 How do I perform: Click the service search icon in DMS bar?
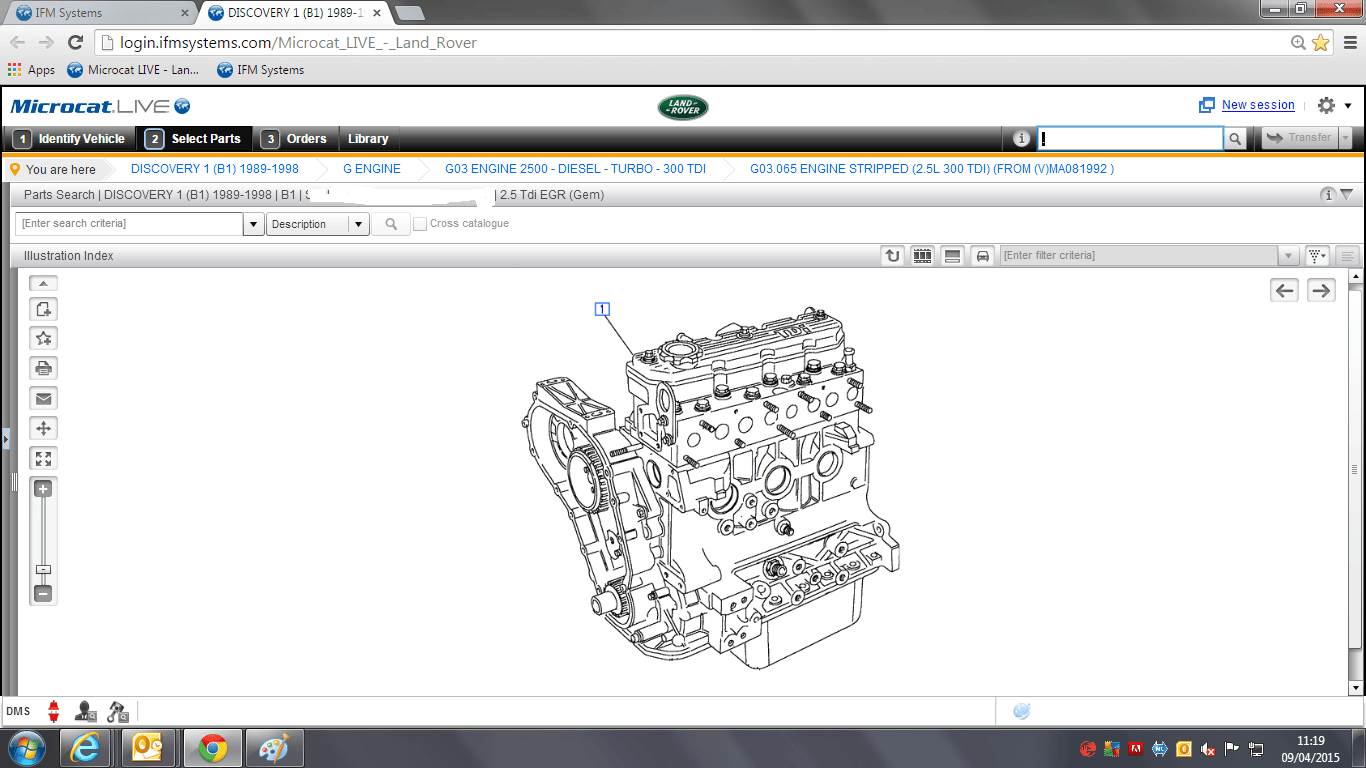coord(117,712)
